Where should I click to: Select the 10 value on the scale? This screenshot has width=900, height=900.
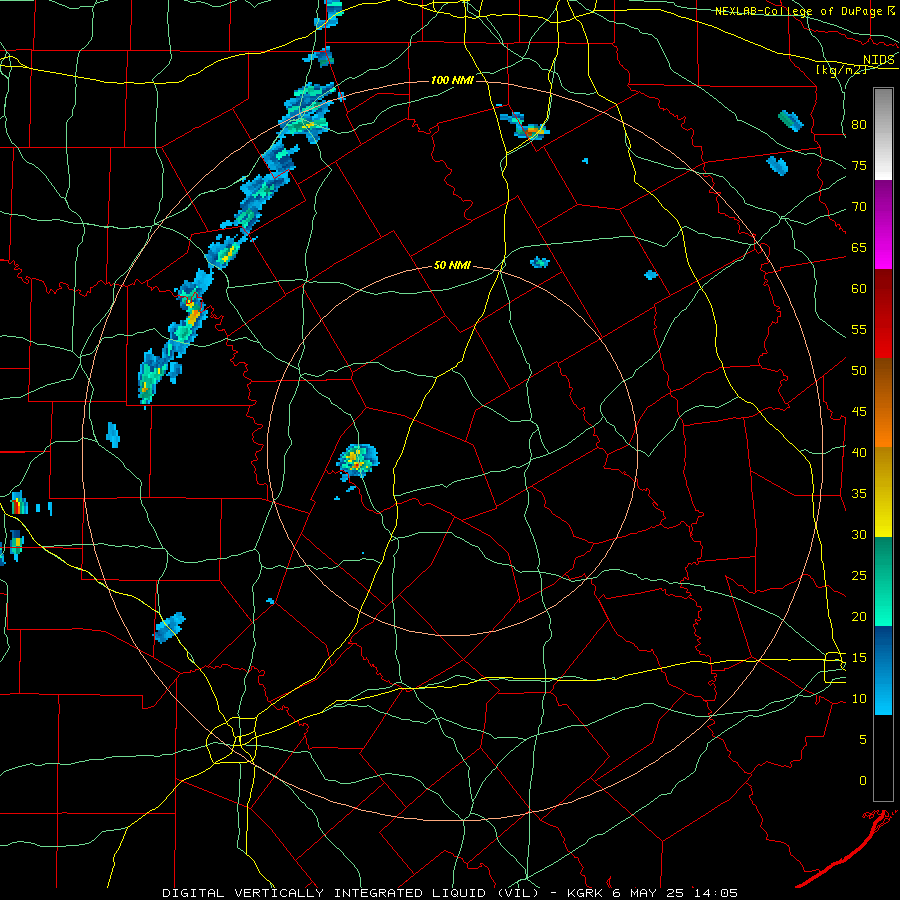(x=859, y=699)
